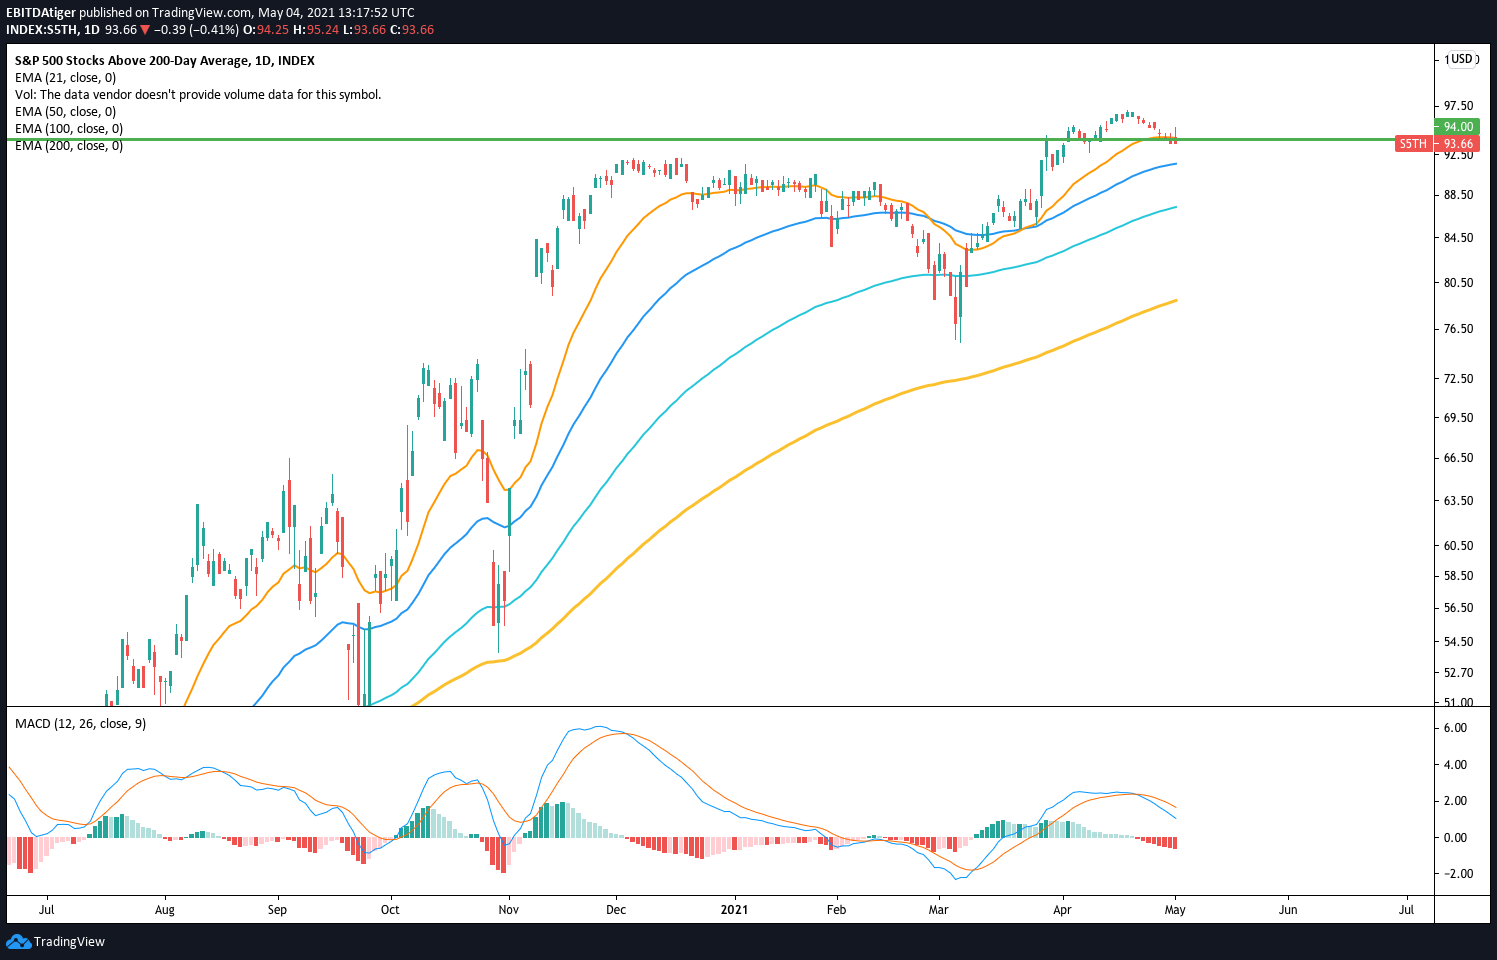Open the TradingView.com text in the header
The width and height of the screenshot is (1497, 960).
tap(202, 13)
